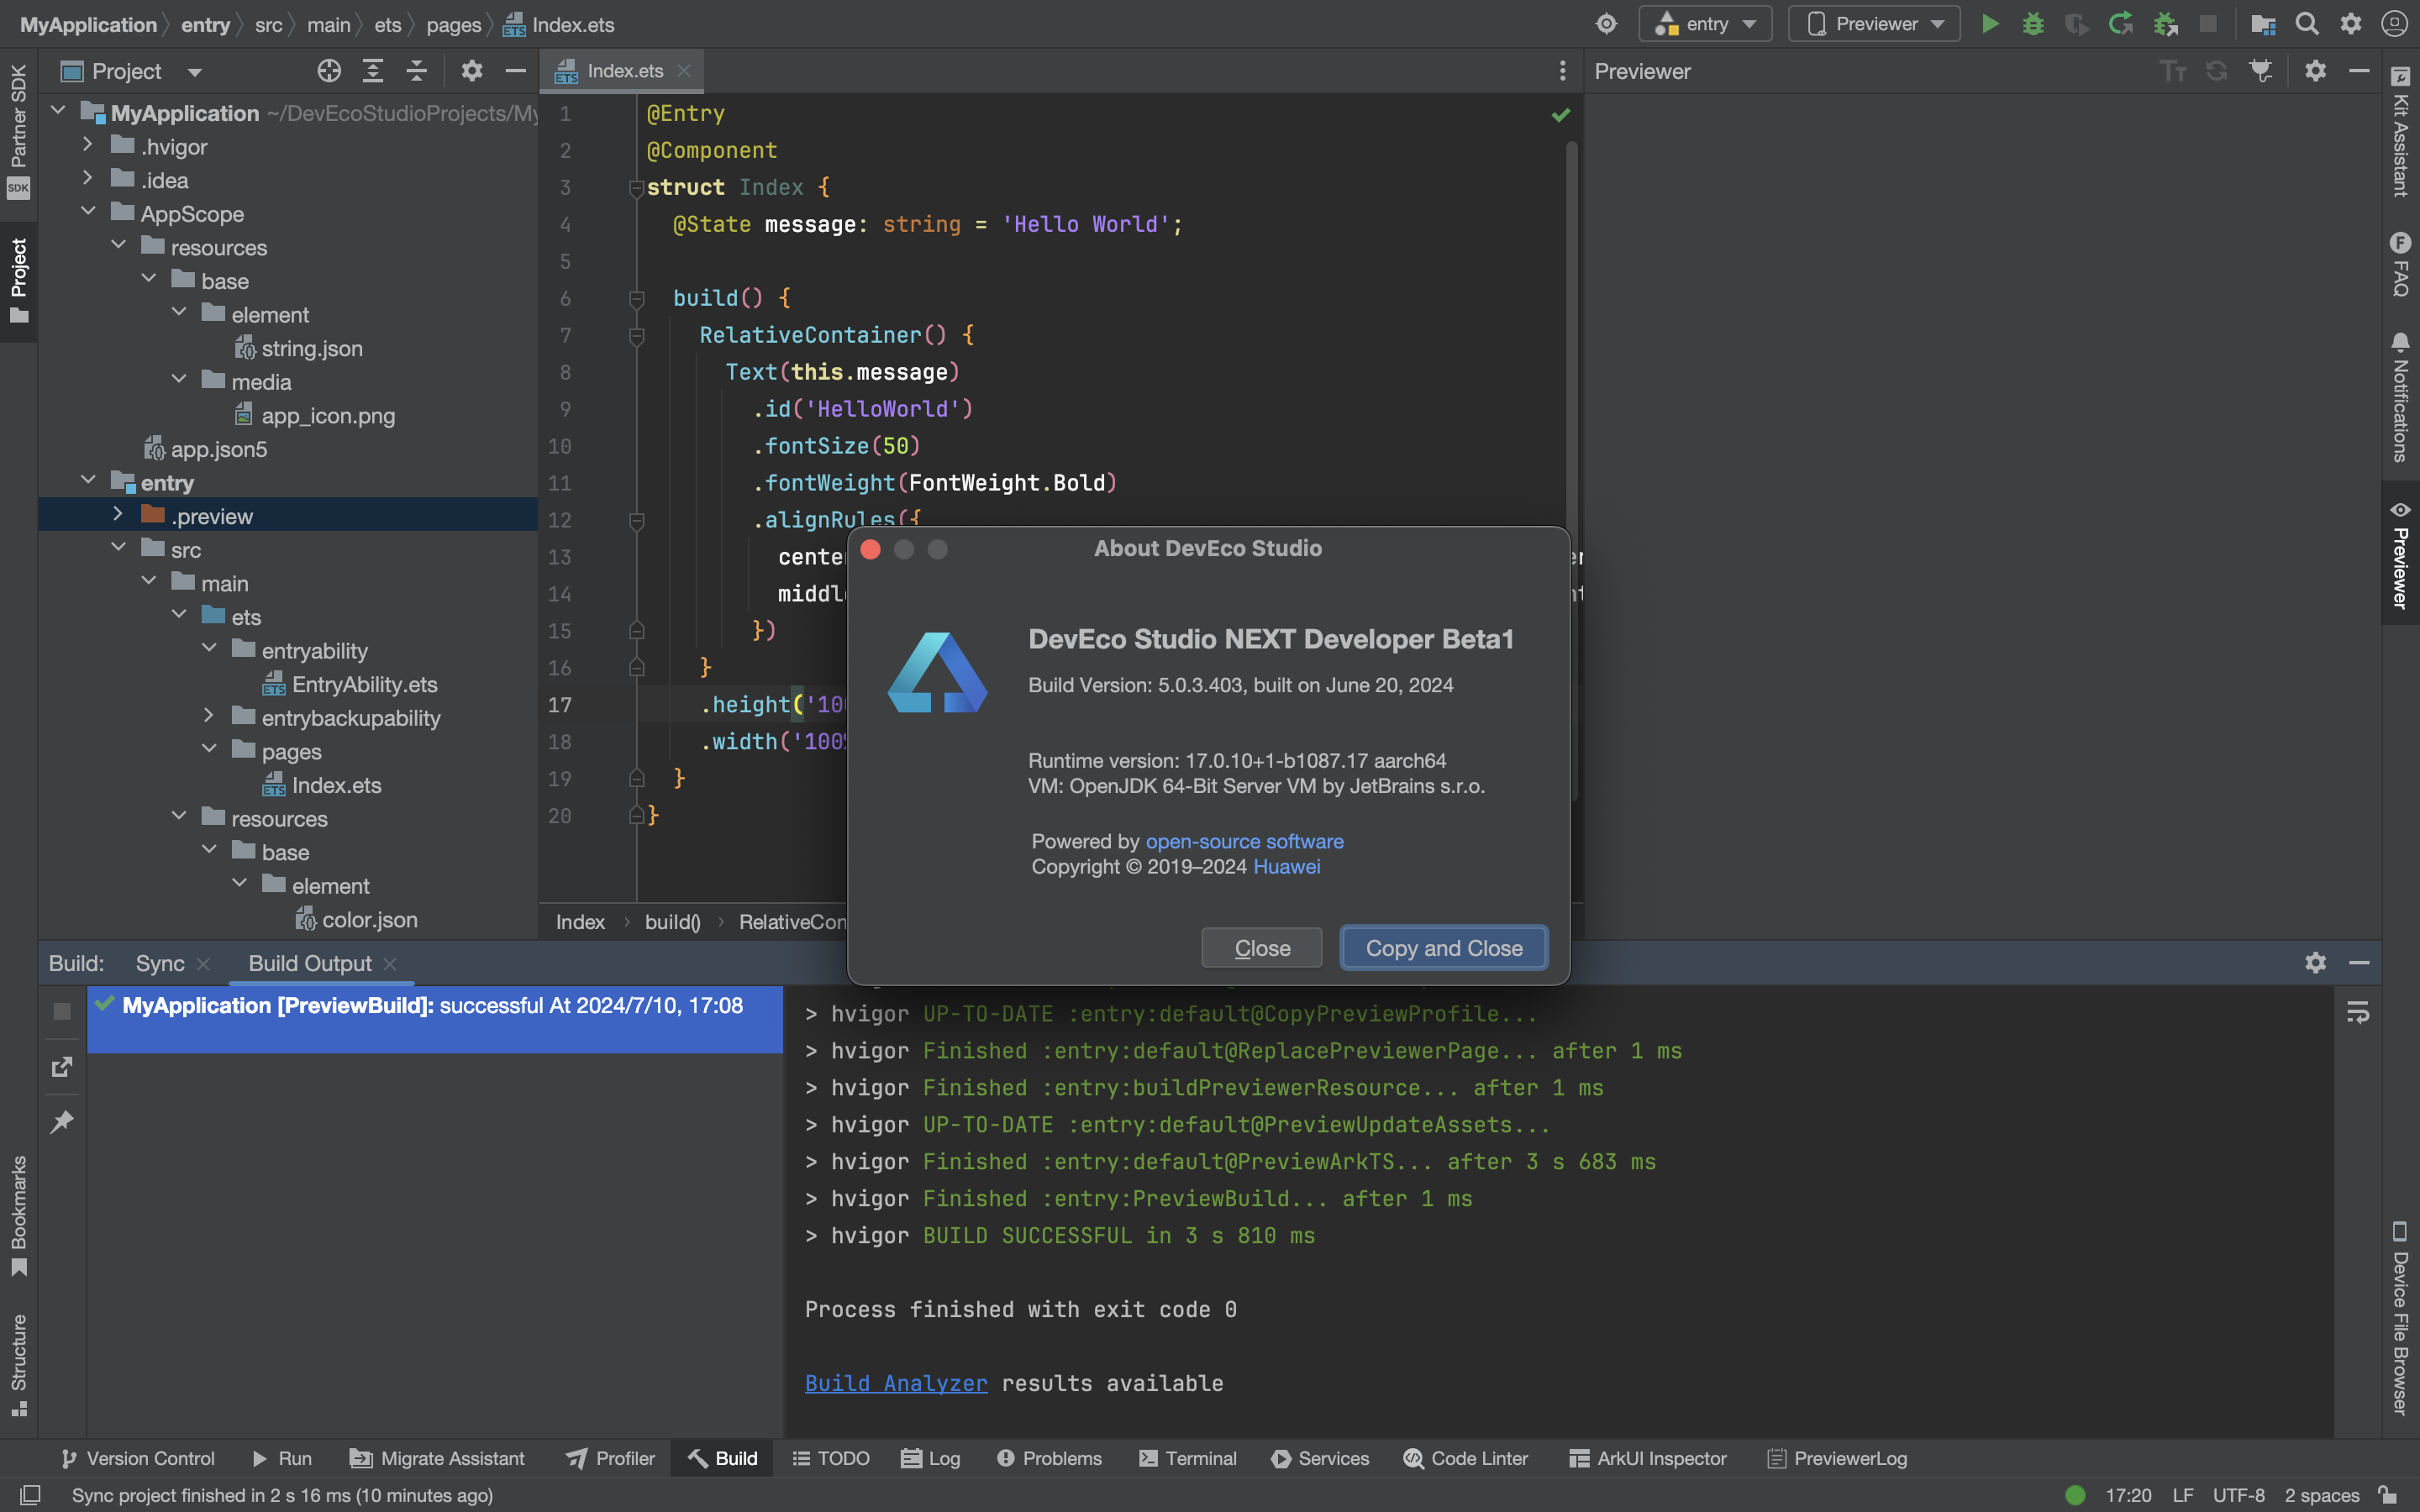Open Version Control tool window
2420x1512 pixels.
[x=138, y=1458]
